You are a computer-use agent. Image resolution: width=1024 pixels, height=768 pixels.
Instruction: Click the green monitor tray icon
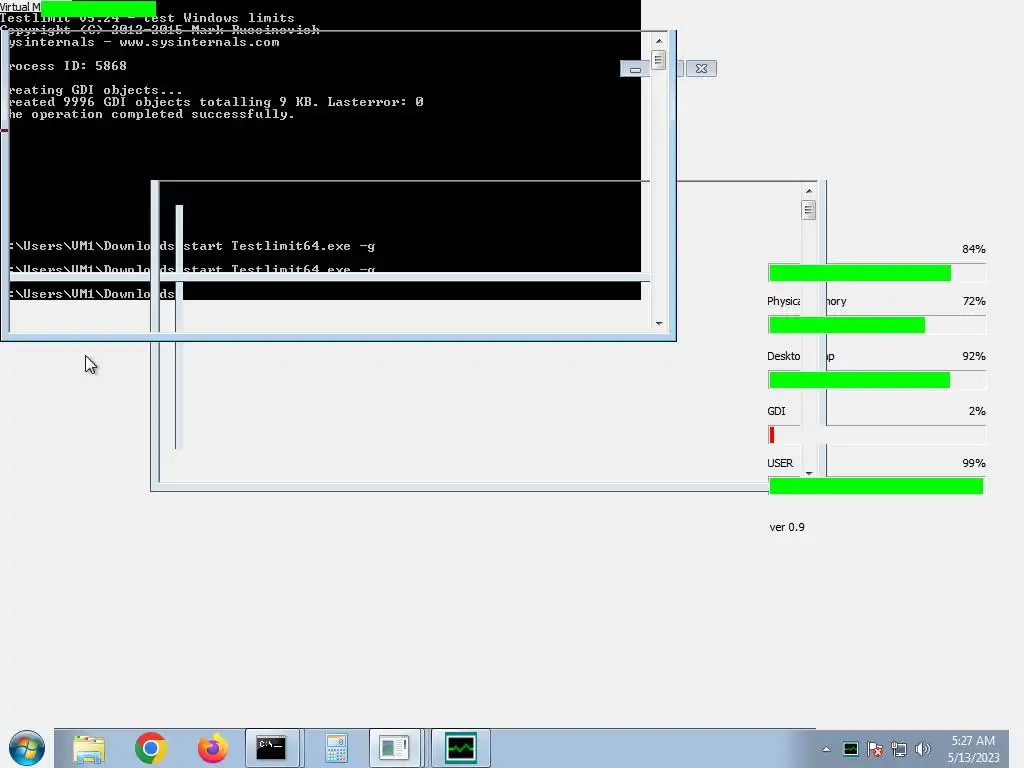pyautogui.click(x=850, y=749)
